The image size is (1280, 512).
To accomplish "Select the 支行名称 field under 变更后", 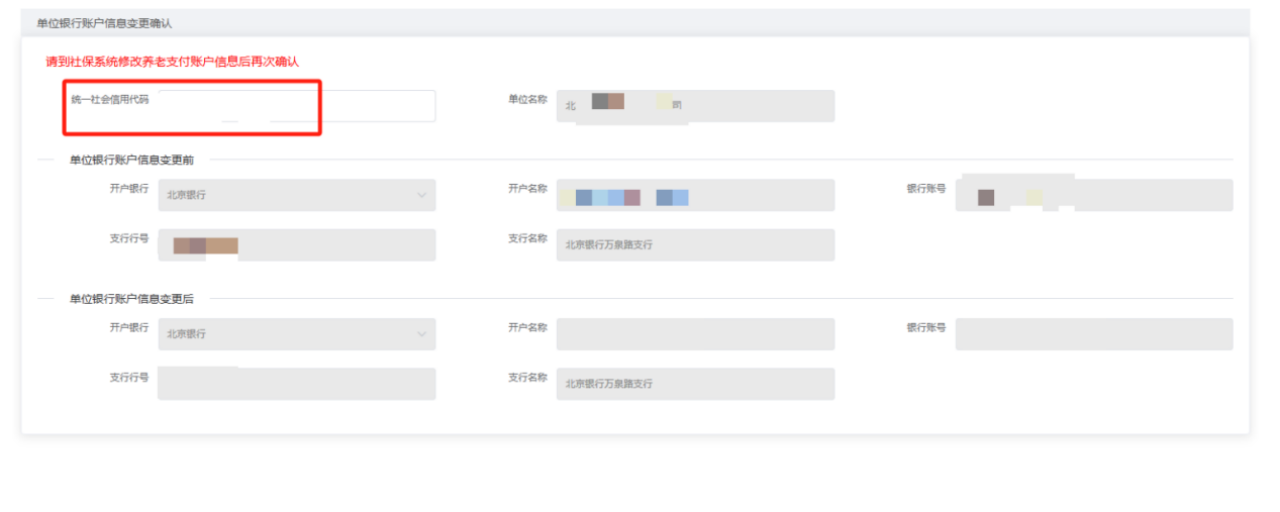I will (x=695, y=384).
